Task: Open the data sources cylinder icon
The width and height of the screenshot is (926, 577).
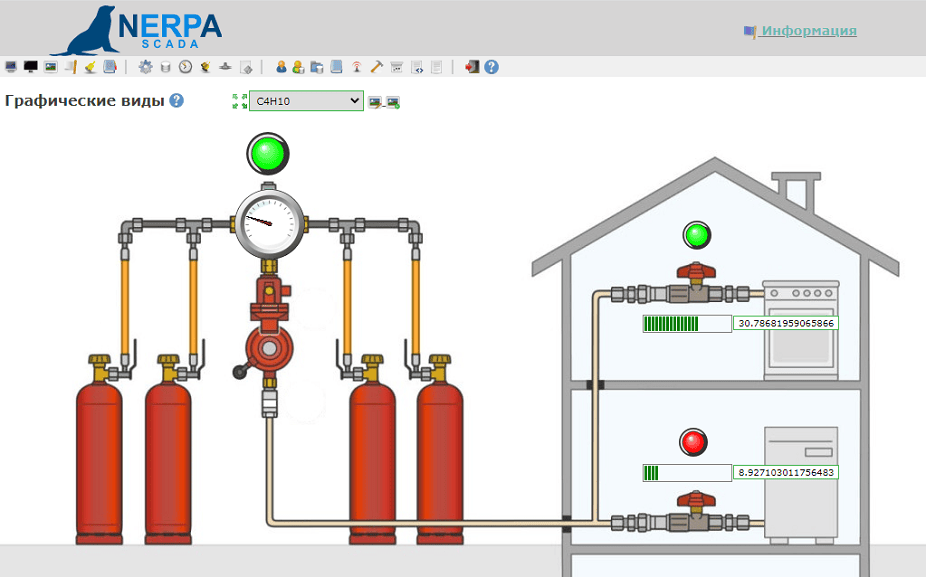Action: [x=165, y=67]
